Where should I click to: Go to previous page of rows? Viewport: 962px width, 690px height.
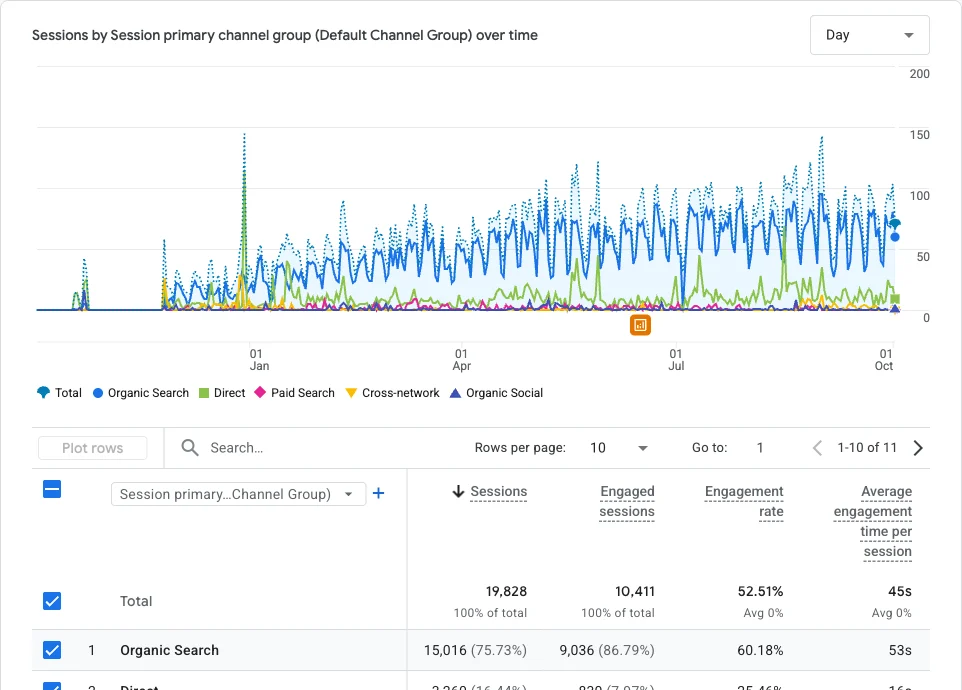(x=817, y=448)
